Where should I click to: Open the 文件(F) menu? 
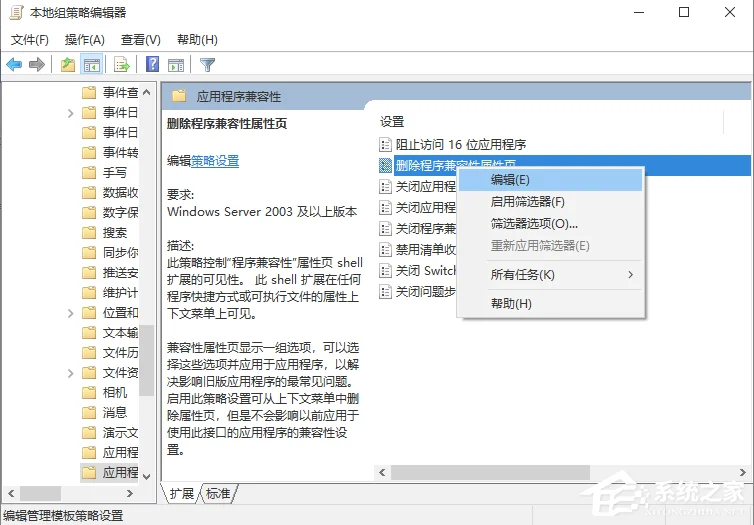pos(30,40)
